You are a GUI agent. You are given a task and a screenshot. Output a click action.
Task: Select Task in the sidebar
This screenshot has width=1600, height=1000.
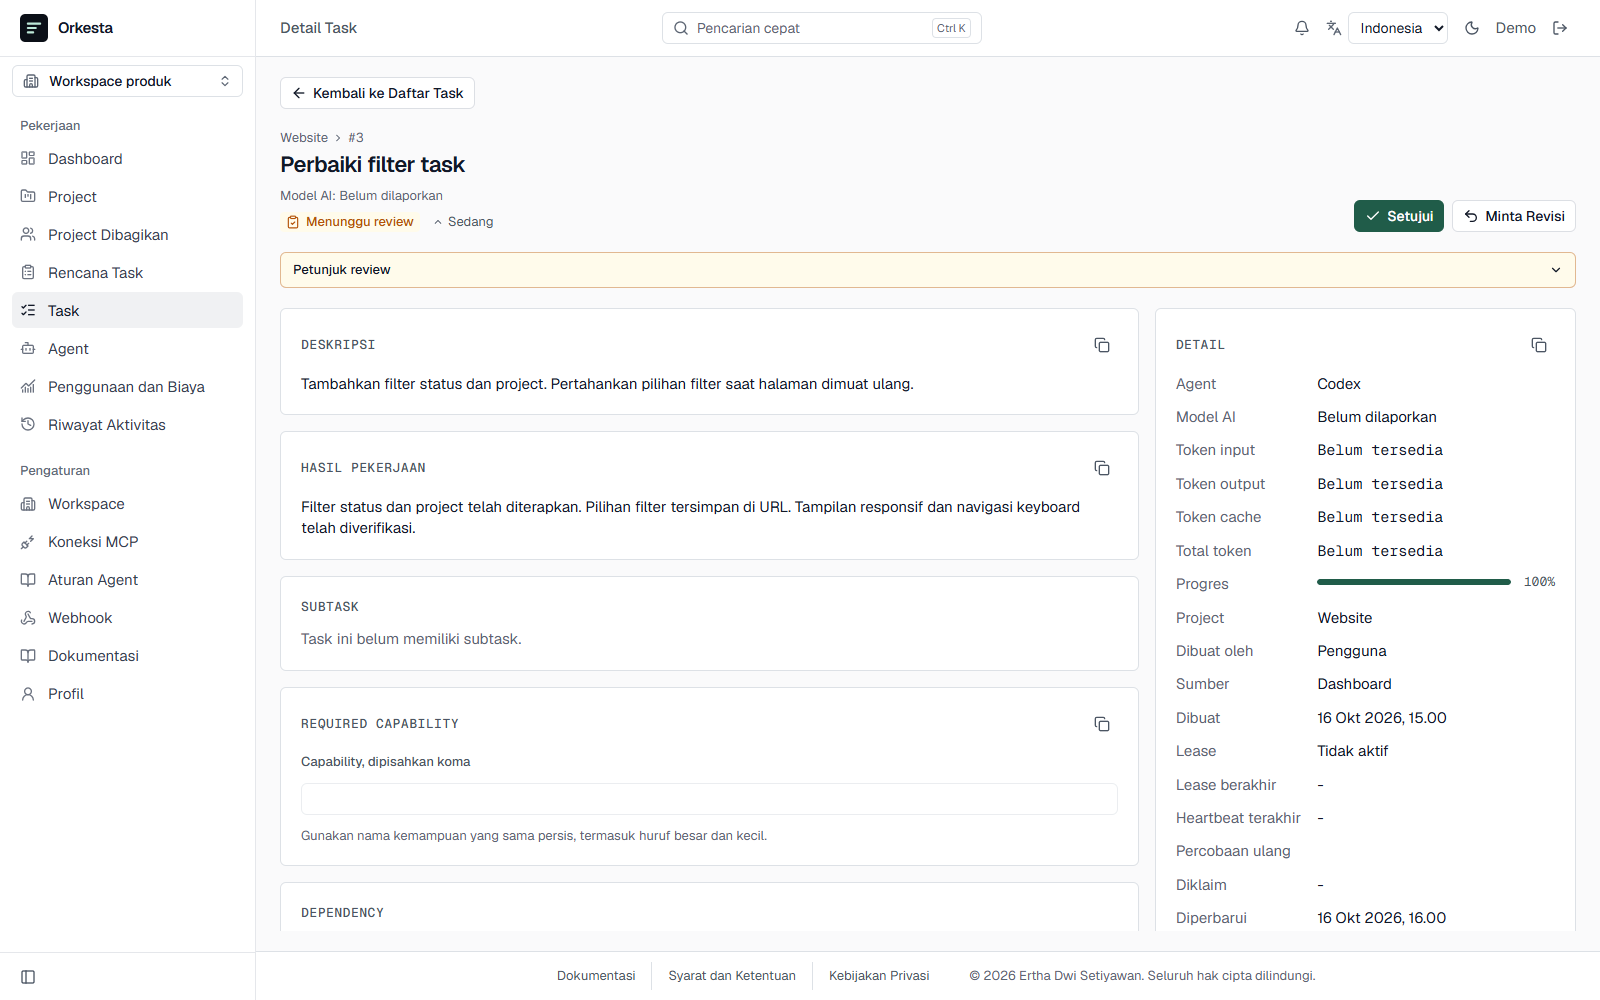coord(127,311)
